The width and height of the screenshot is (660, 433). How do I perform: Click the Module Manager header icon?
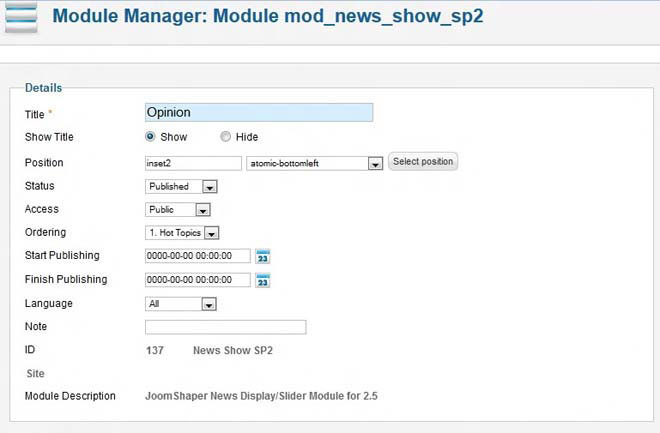(x=22, y=18)
